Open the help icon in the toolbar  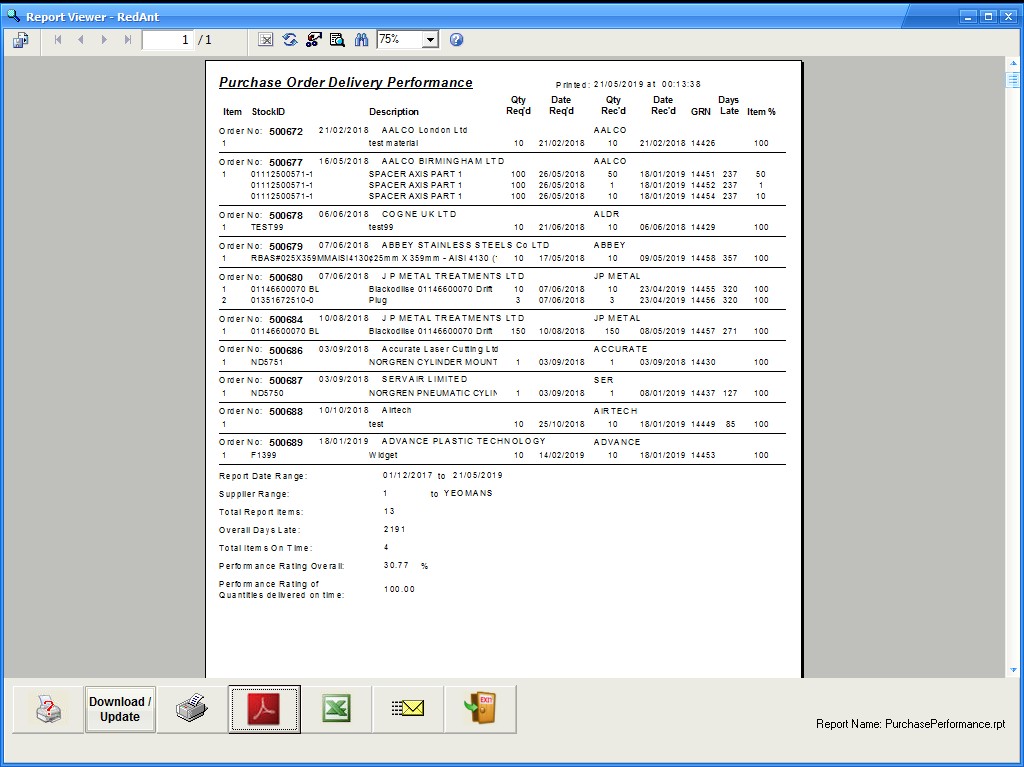click(456, 40)
